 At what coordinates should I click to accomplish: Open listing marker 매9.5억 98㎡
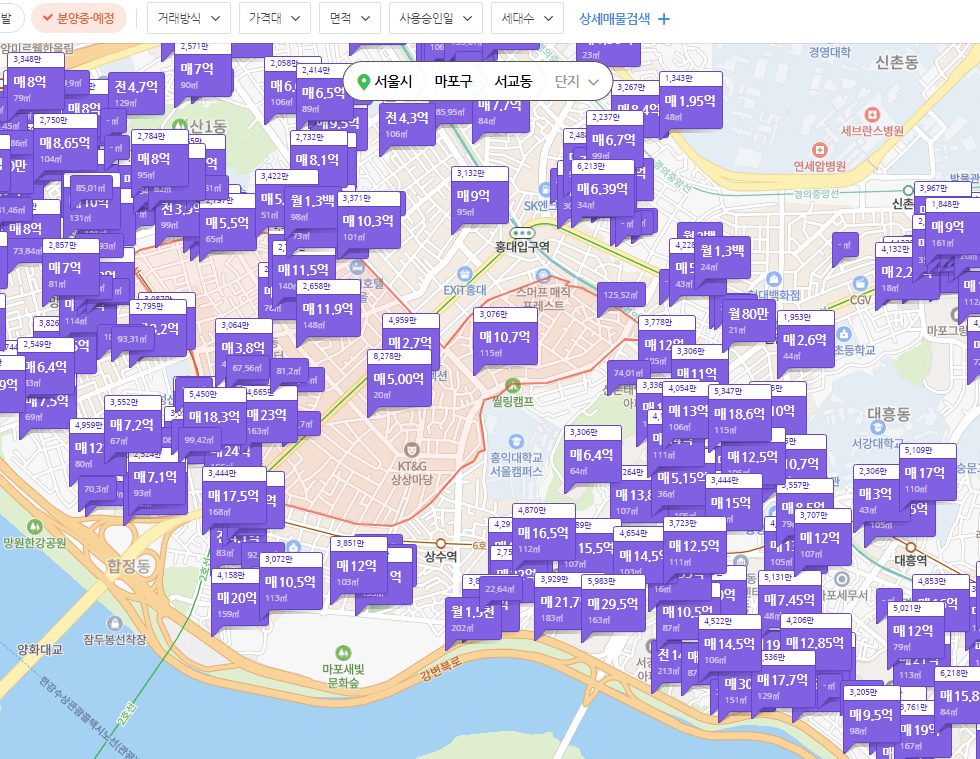pos(872,715)
